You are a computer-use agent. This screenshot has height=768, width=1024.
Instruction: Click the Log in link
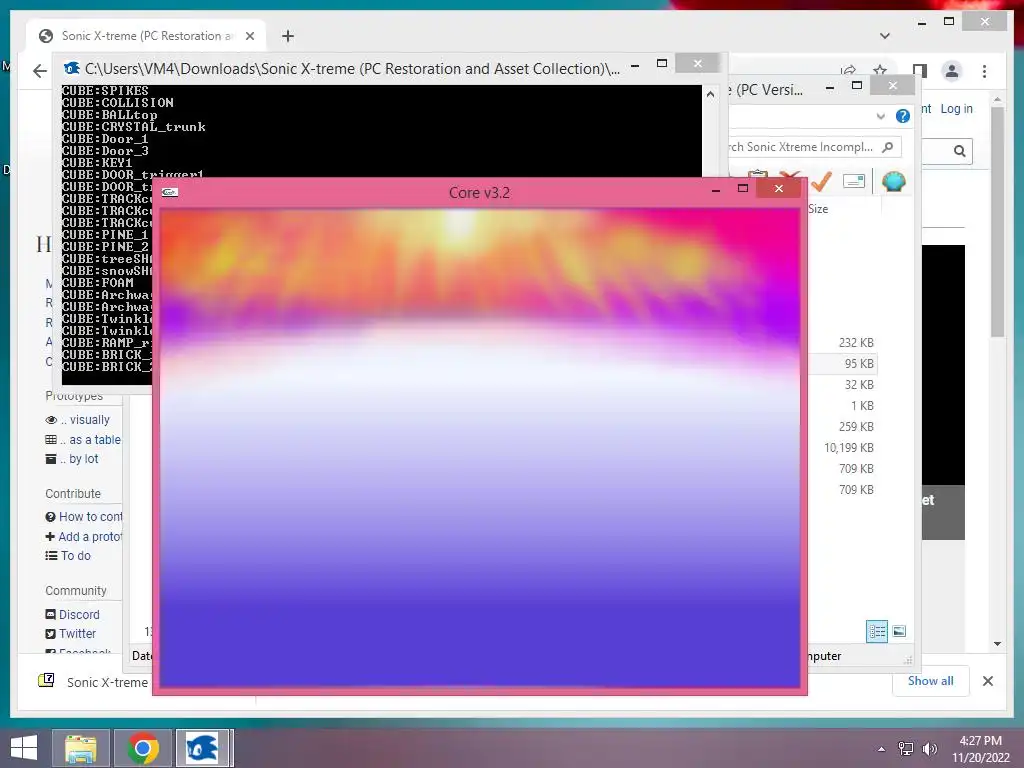pyautogui.click(x=956, y=109)
